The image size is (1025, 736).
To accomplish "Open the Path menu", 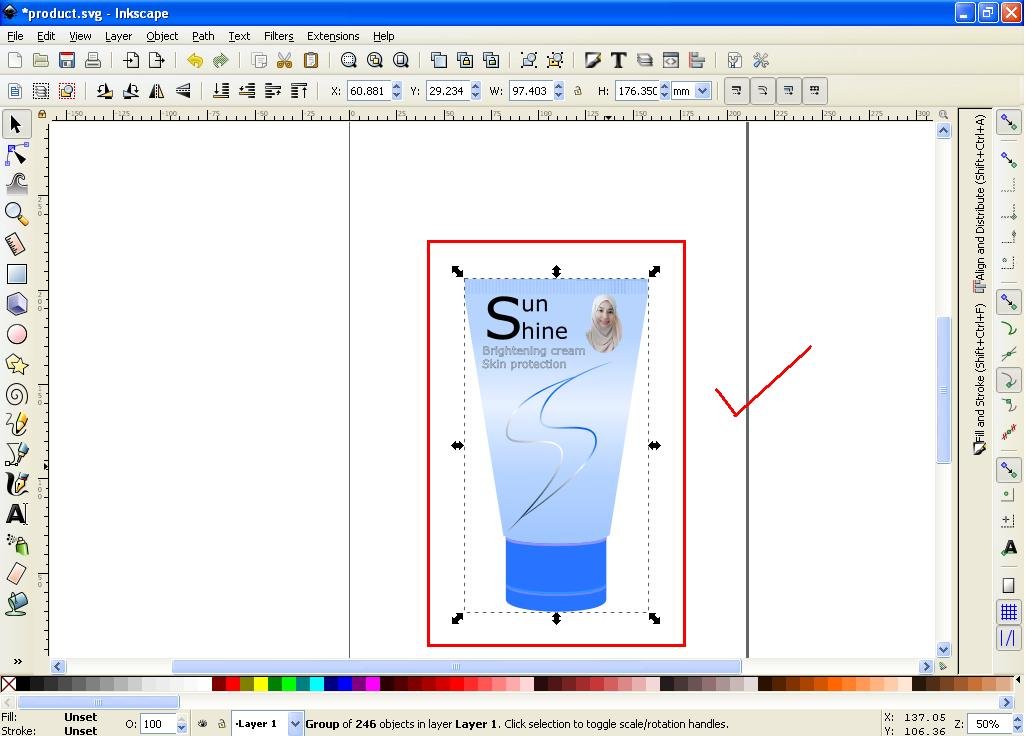I will tap(203, 36).
